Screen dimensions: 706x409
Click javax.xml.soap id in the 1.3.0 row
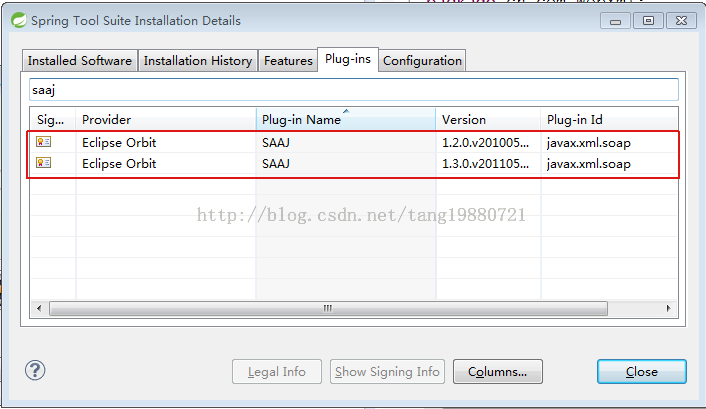[588, 164]
